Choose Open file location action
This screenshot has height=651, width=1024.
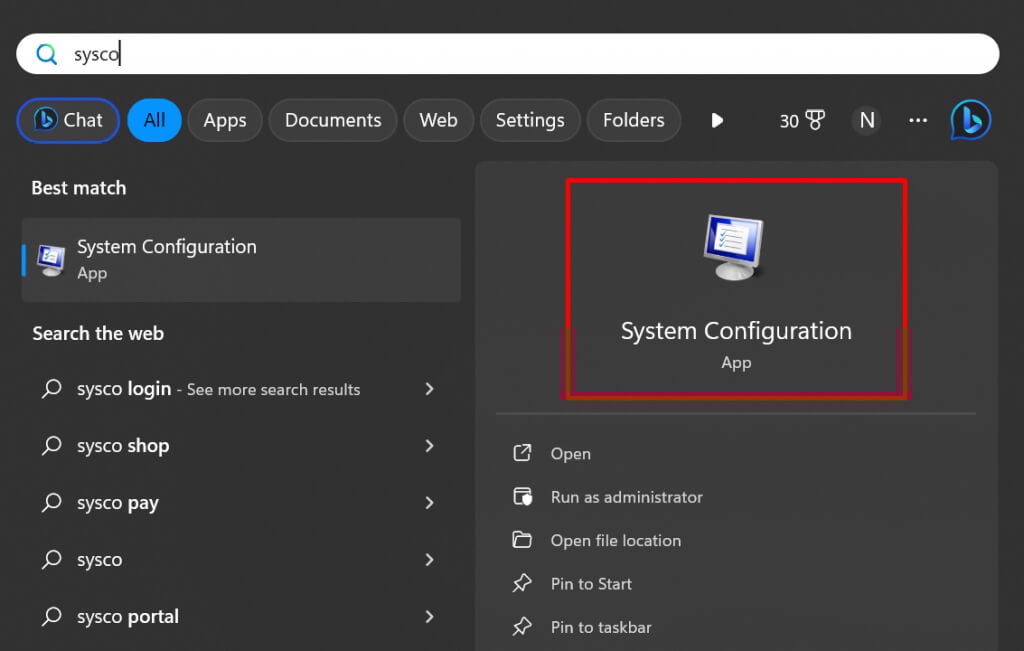[615, 541]
